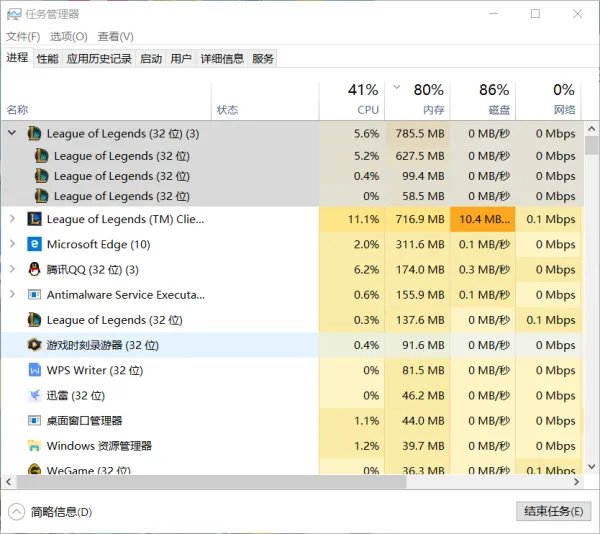Click the 785.5 MB memory cell
The height and width of the screenshot is (534, 600).
tap(417, 134)
